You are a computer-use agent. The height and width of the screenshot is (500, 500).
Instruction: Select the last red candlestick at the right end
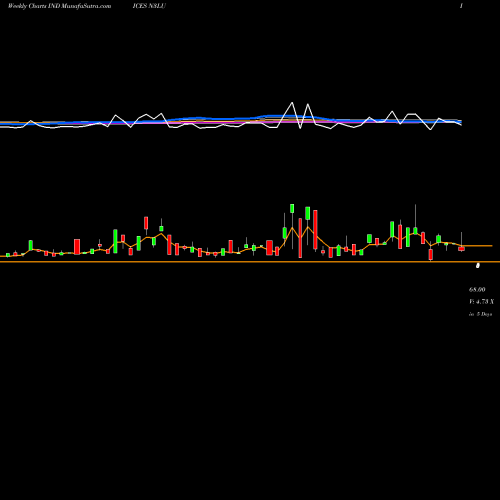[461, 249]
